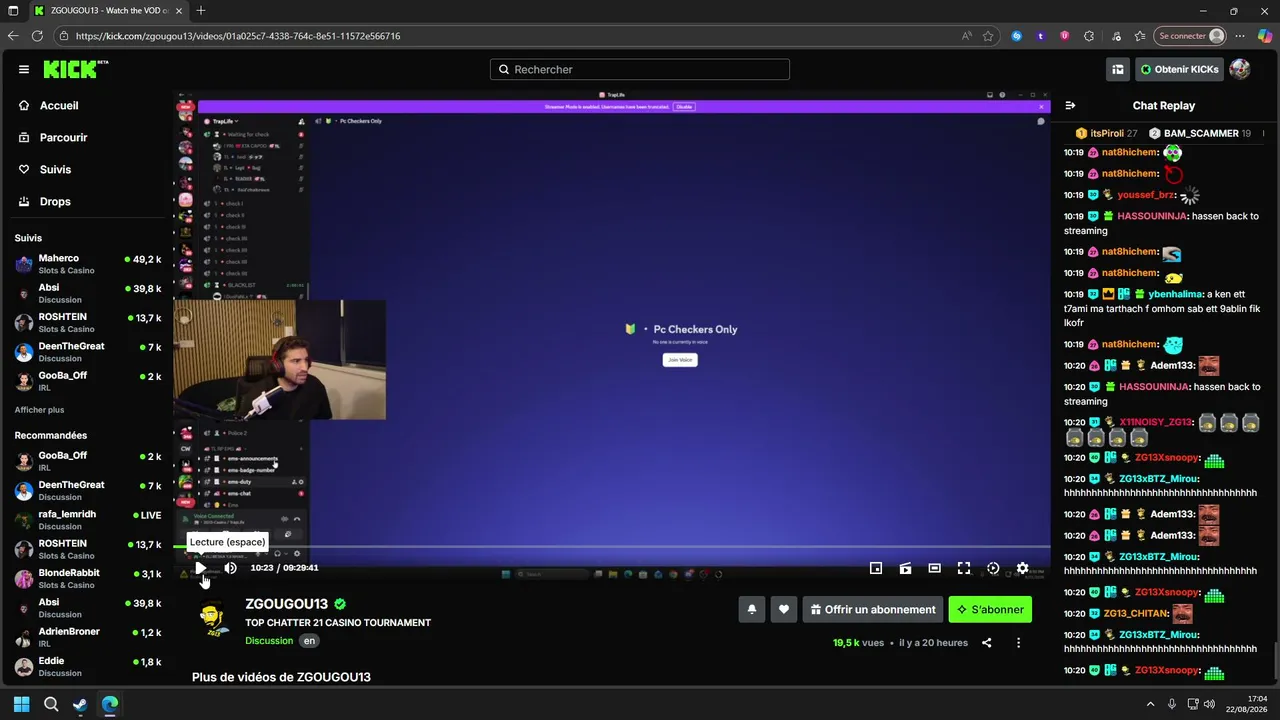The width and height of the screenshot is (1280, 720).
Task: Create a clip with the clip icon
Action: [x=905, y=568]
